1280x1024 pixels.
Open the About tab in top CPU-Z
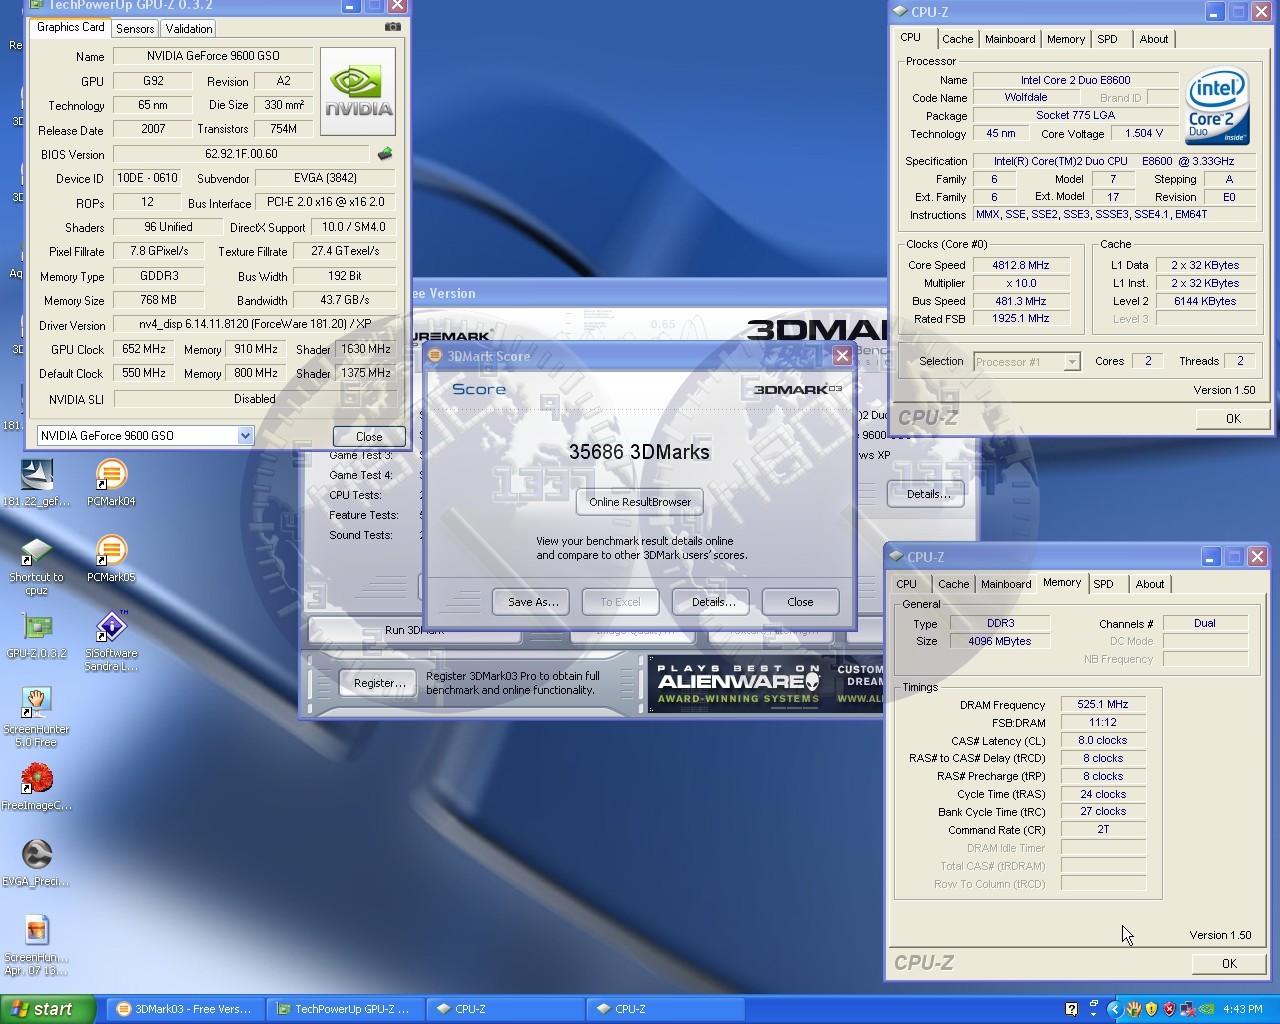click(1154, 39)
